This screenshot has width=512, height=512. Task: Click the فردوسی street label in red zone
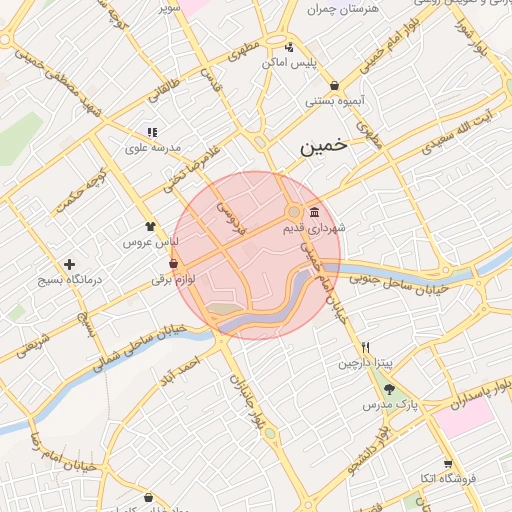(231, 218)
